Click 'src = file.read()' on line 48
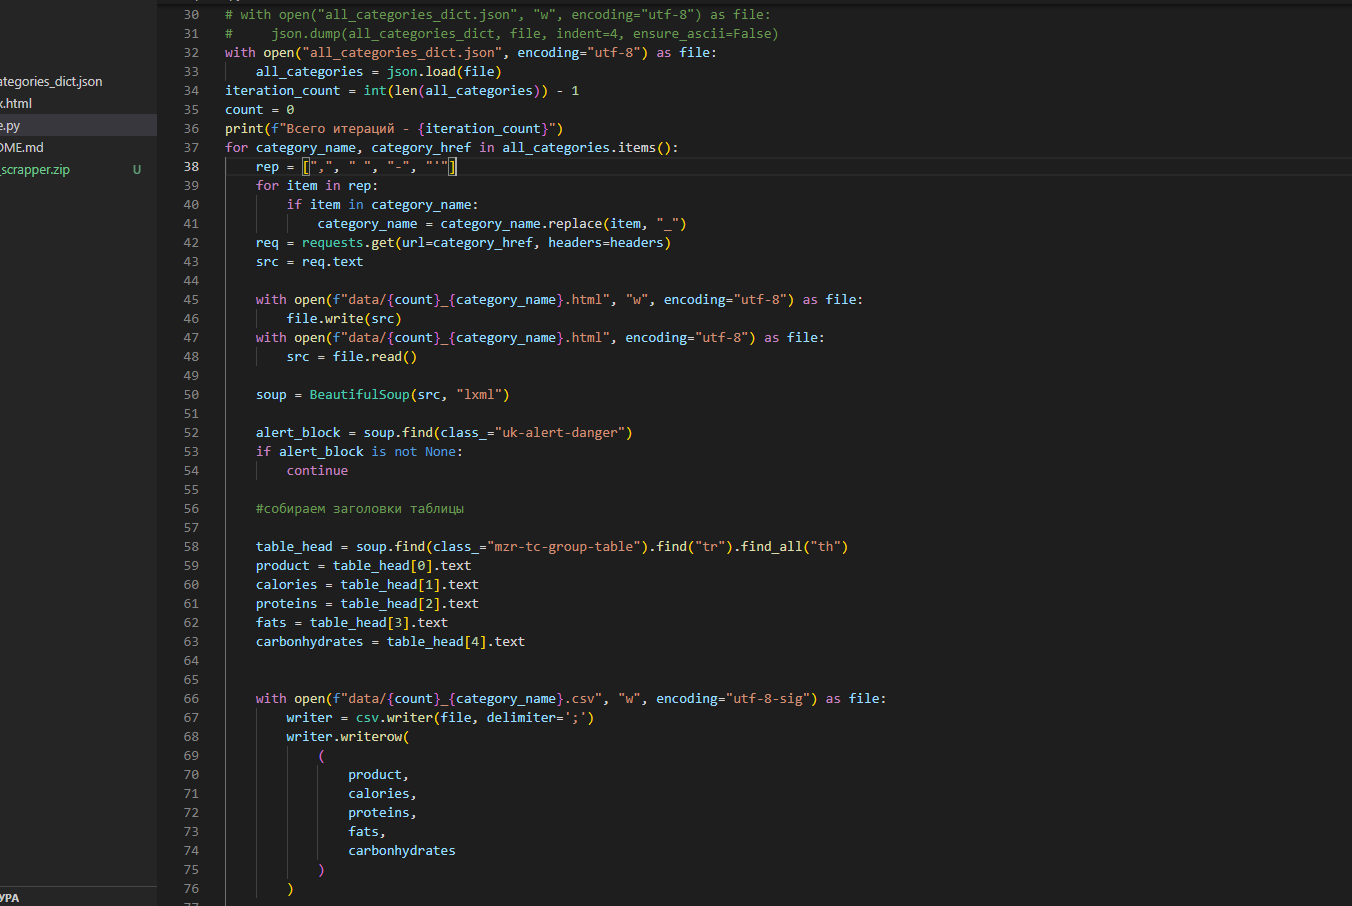 point(352,356)
